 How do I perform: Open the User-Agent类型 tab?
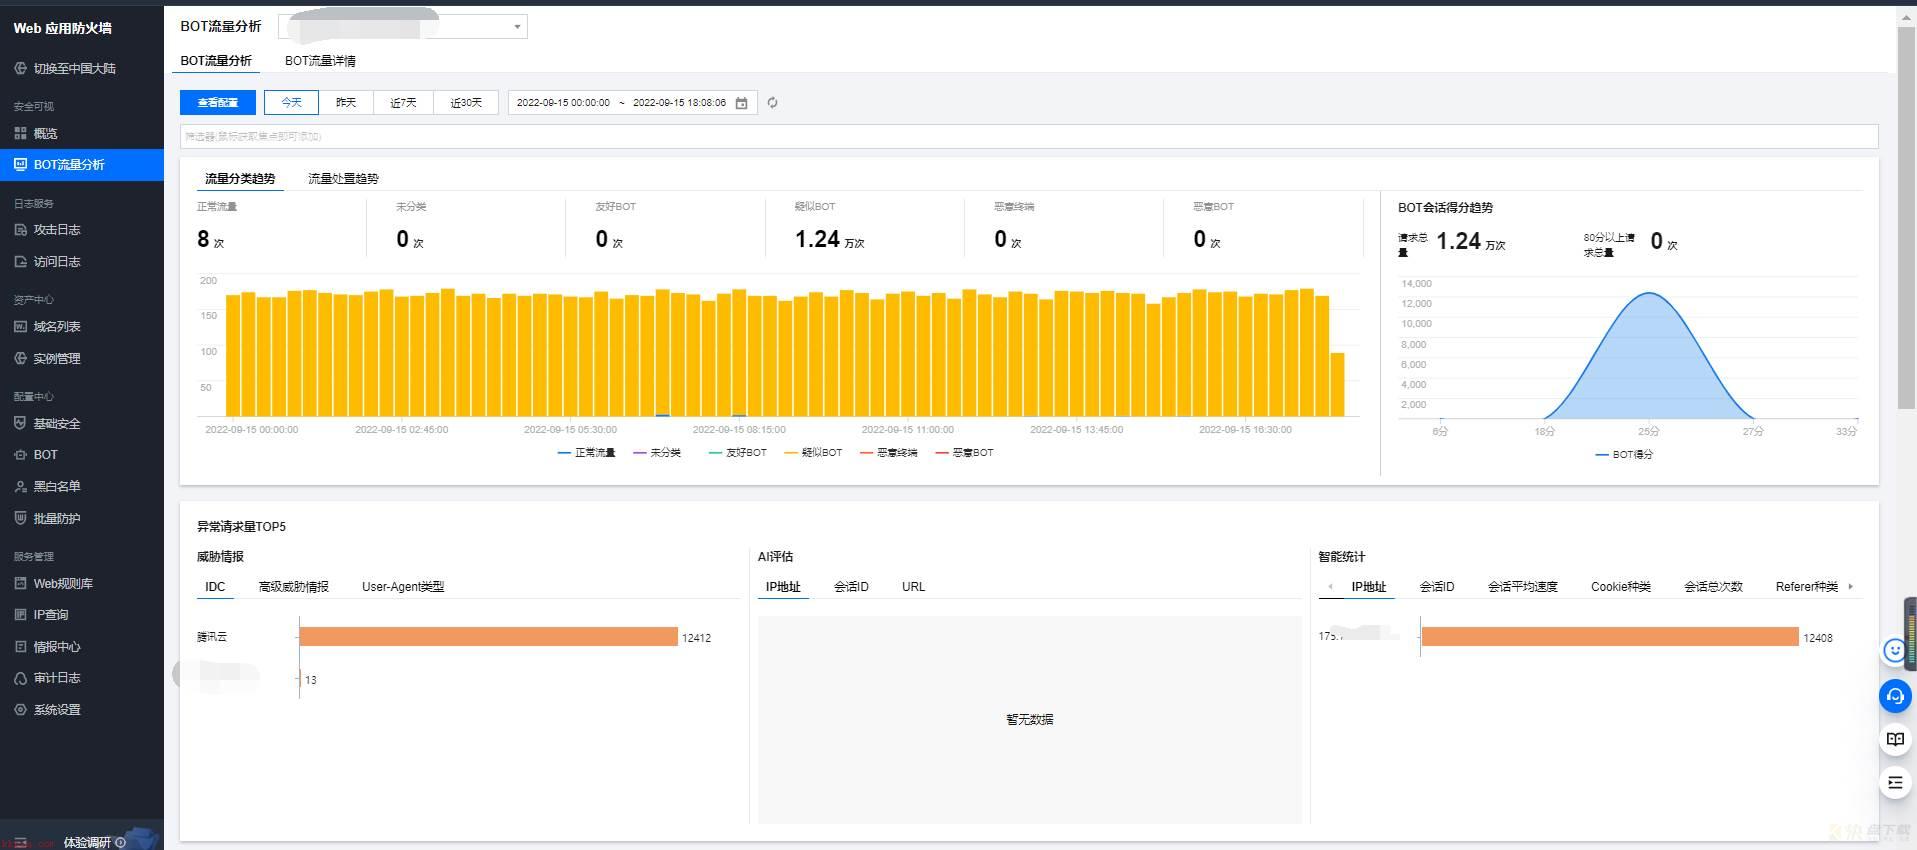403,587
